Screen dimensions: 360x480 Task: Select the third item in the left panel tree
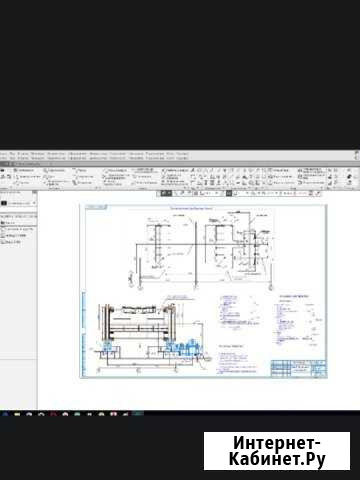point(14,236)
